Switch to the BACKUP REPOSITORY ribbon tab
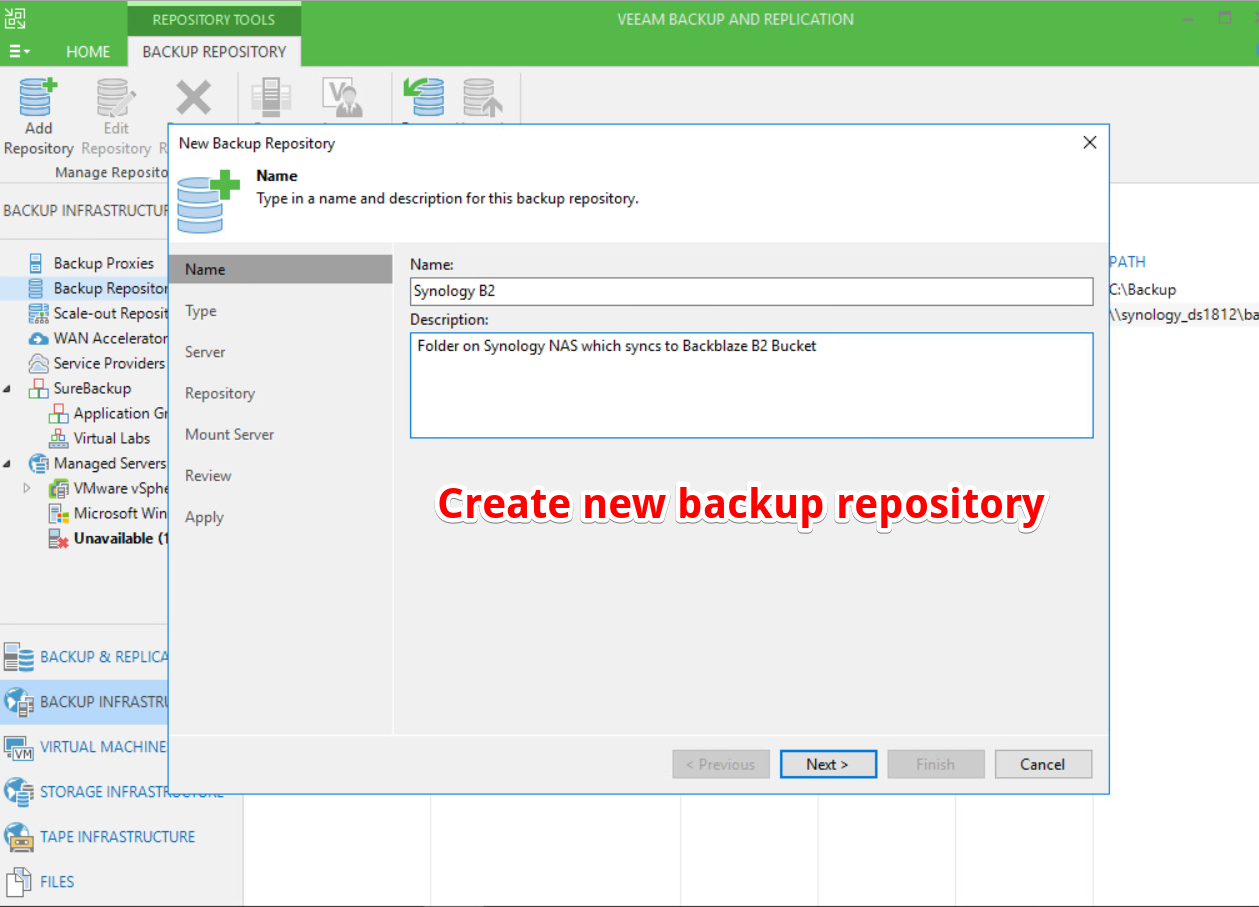This screenshot has height=907, width=1259. click(214, 52)
